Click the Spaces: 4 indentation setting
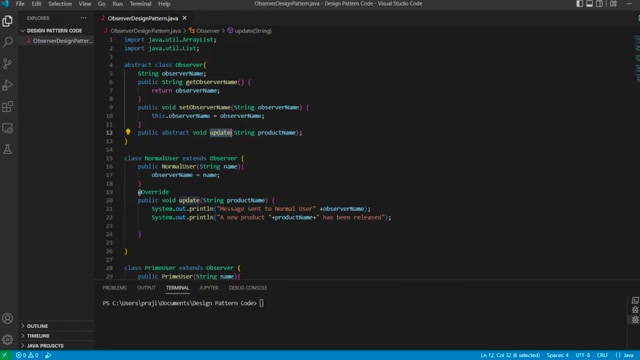Viewport: 640px width, 360px height. 558,355
